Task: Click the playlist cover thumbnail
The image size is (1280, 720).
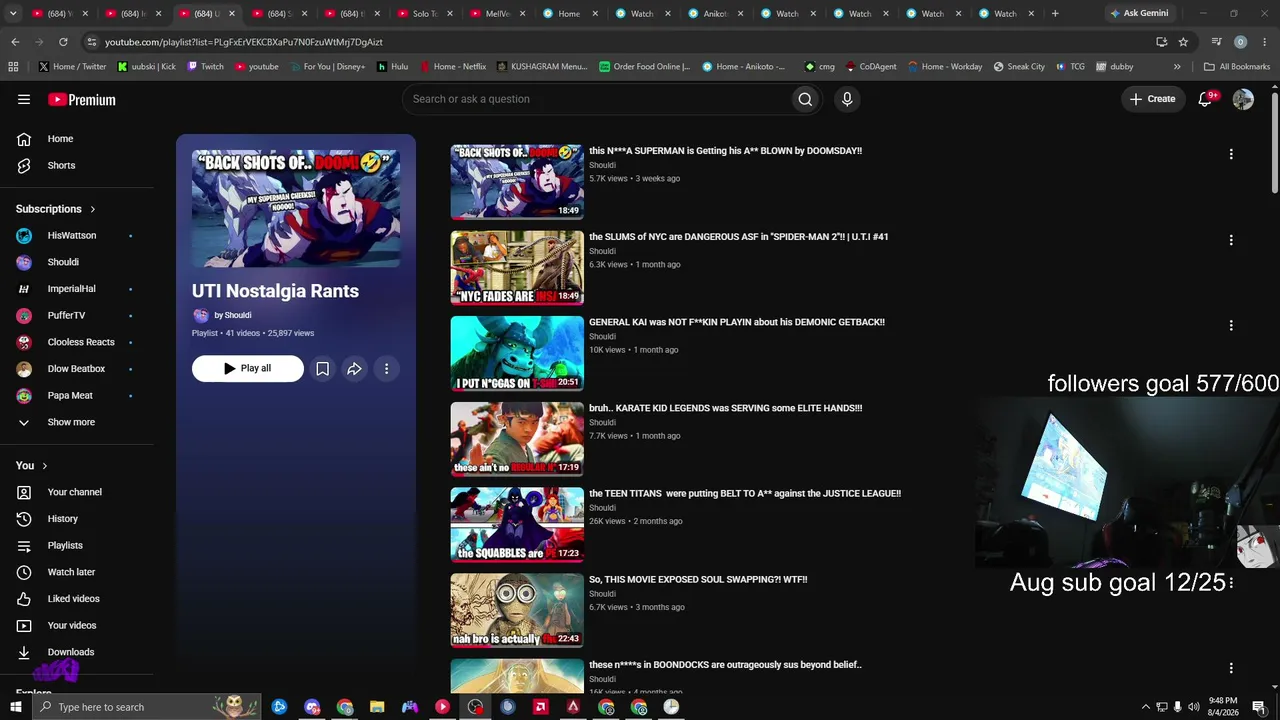Action: 296,209
